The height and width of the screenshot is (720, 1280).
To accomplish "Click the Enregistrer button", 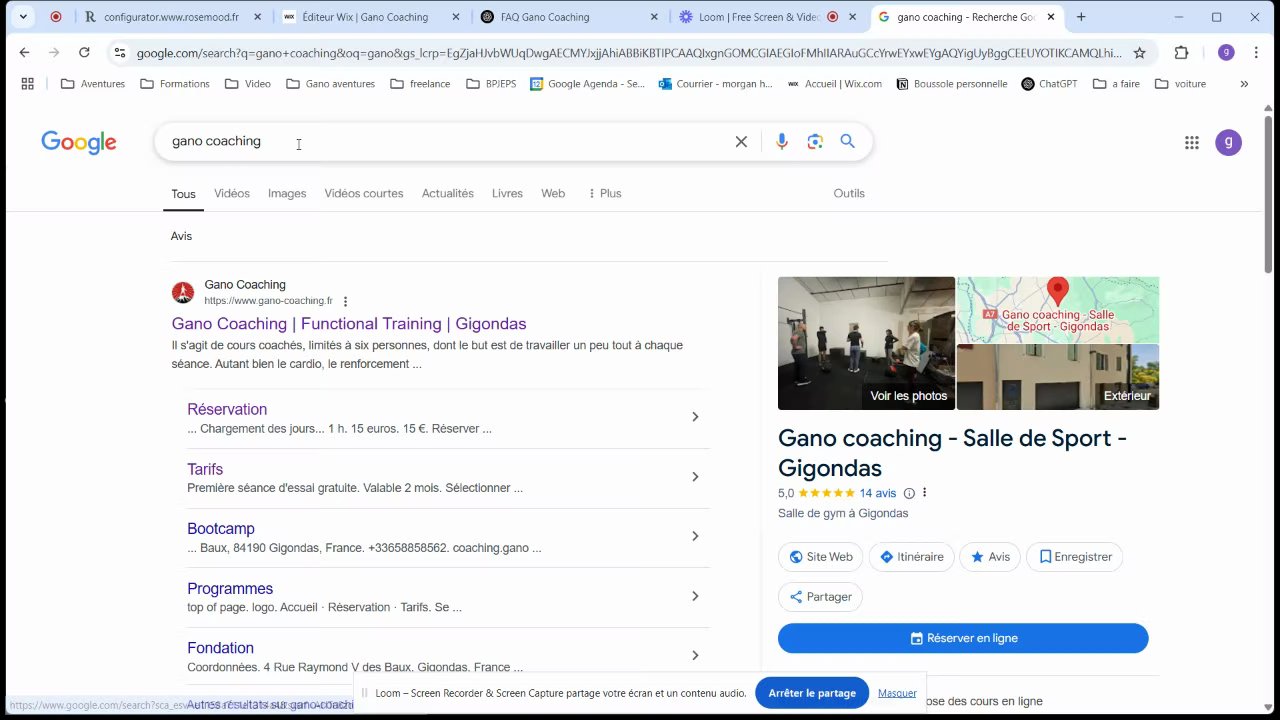I will pyautogui.click(x=1075, y=557).
